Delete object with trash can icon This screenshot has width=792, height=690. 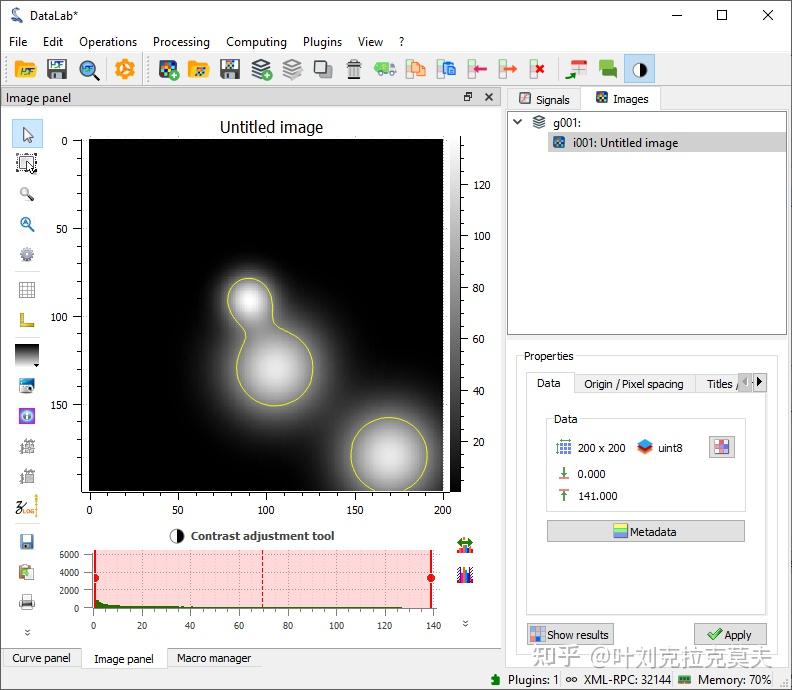tap(354, 69)
